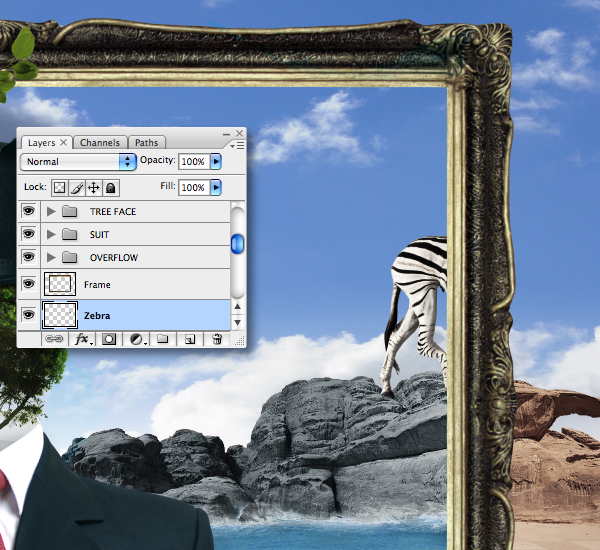600x550 pixels.
Task: Click the Zebra layer thumbnail
Action: (x=60, y=315)
